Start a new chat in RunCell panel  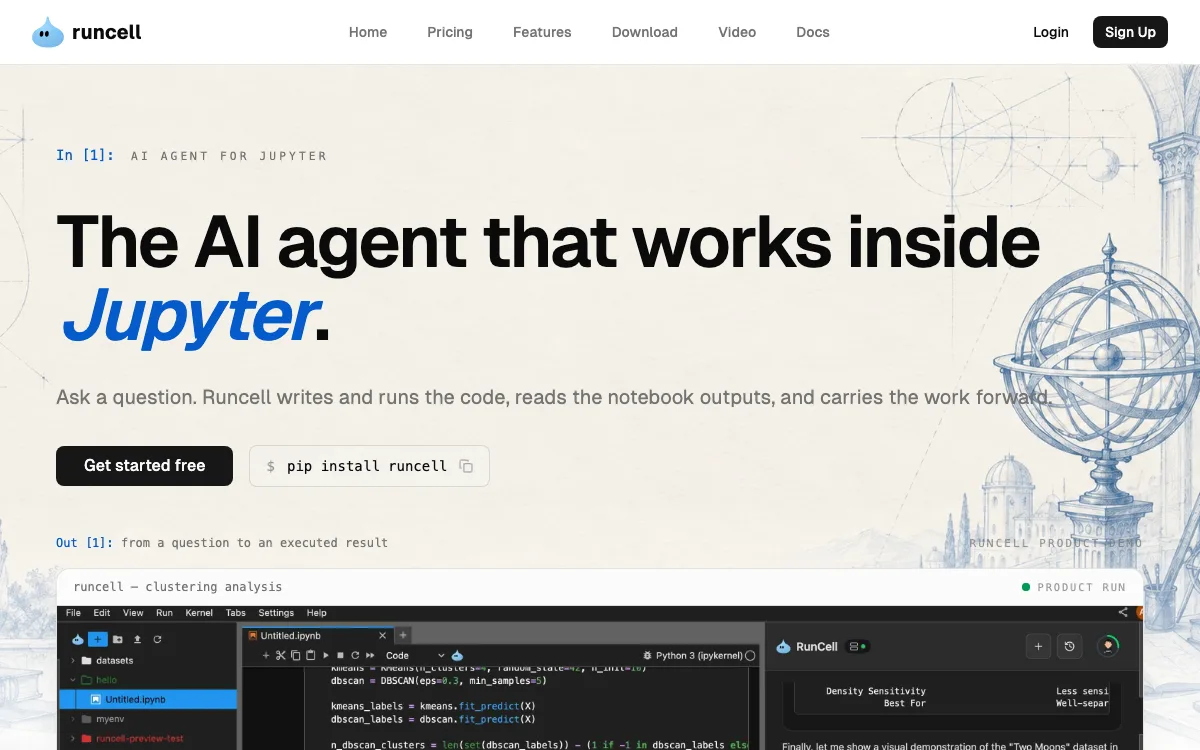[1038, 646]
